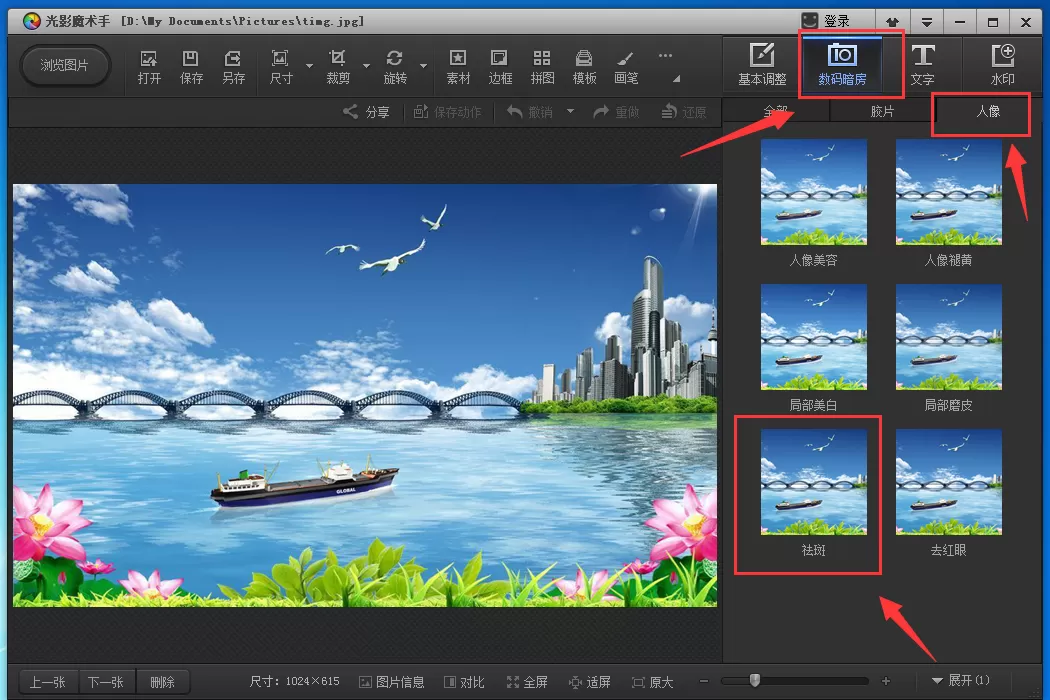Open the 文字 text panel

922,65
